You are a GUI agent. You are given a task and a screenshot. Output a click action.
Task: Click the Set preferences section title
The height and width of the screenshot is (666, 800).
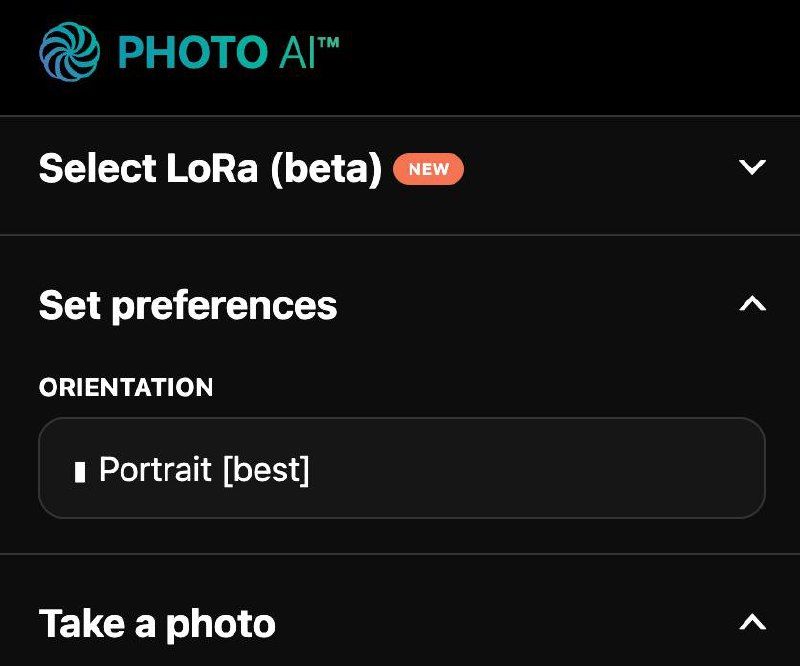pos(188,305)
